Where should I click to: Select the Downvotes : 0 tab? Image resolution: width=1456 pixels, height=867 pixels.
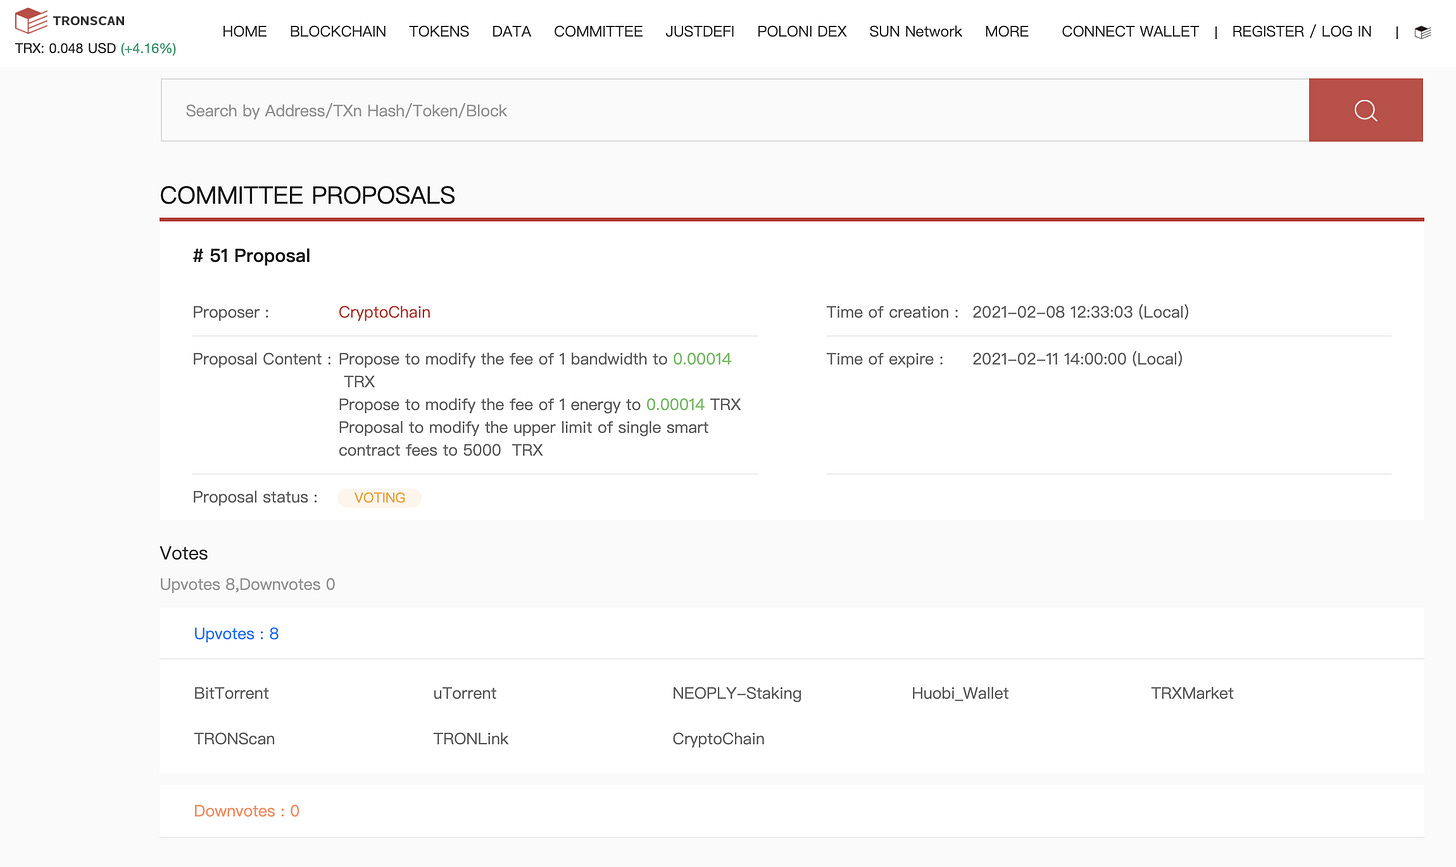click(x=246, y=811)
